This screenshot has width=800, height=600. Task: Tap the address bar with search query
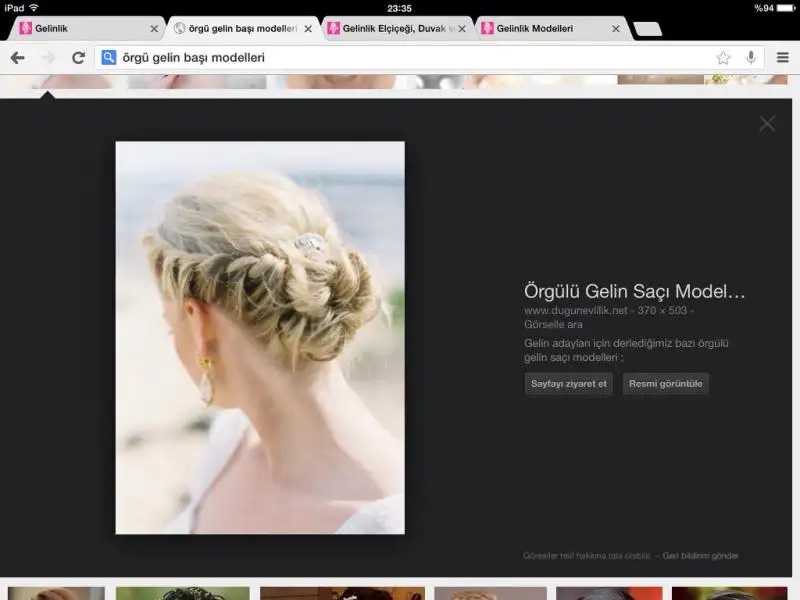(x=400, y=58)
